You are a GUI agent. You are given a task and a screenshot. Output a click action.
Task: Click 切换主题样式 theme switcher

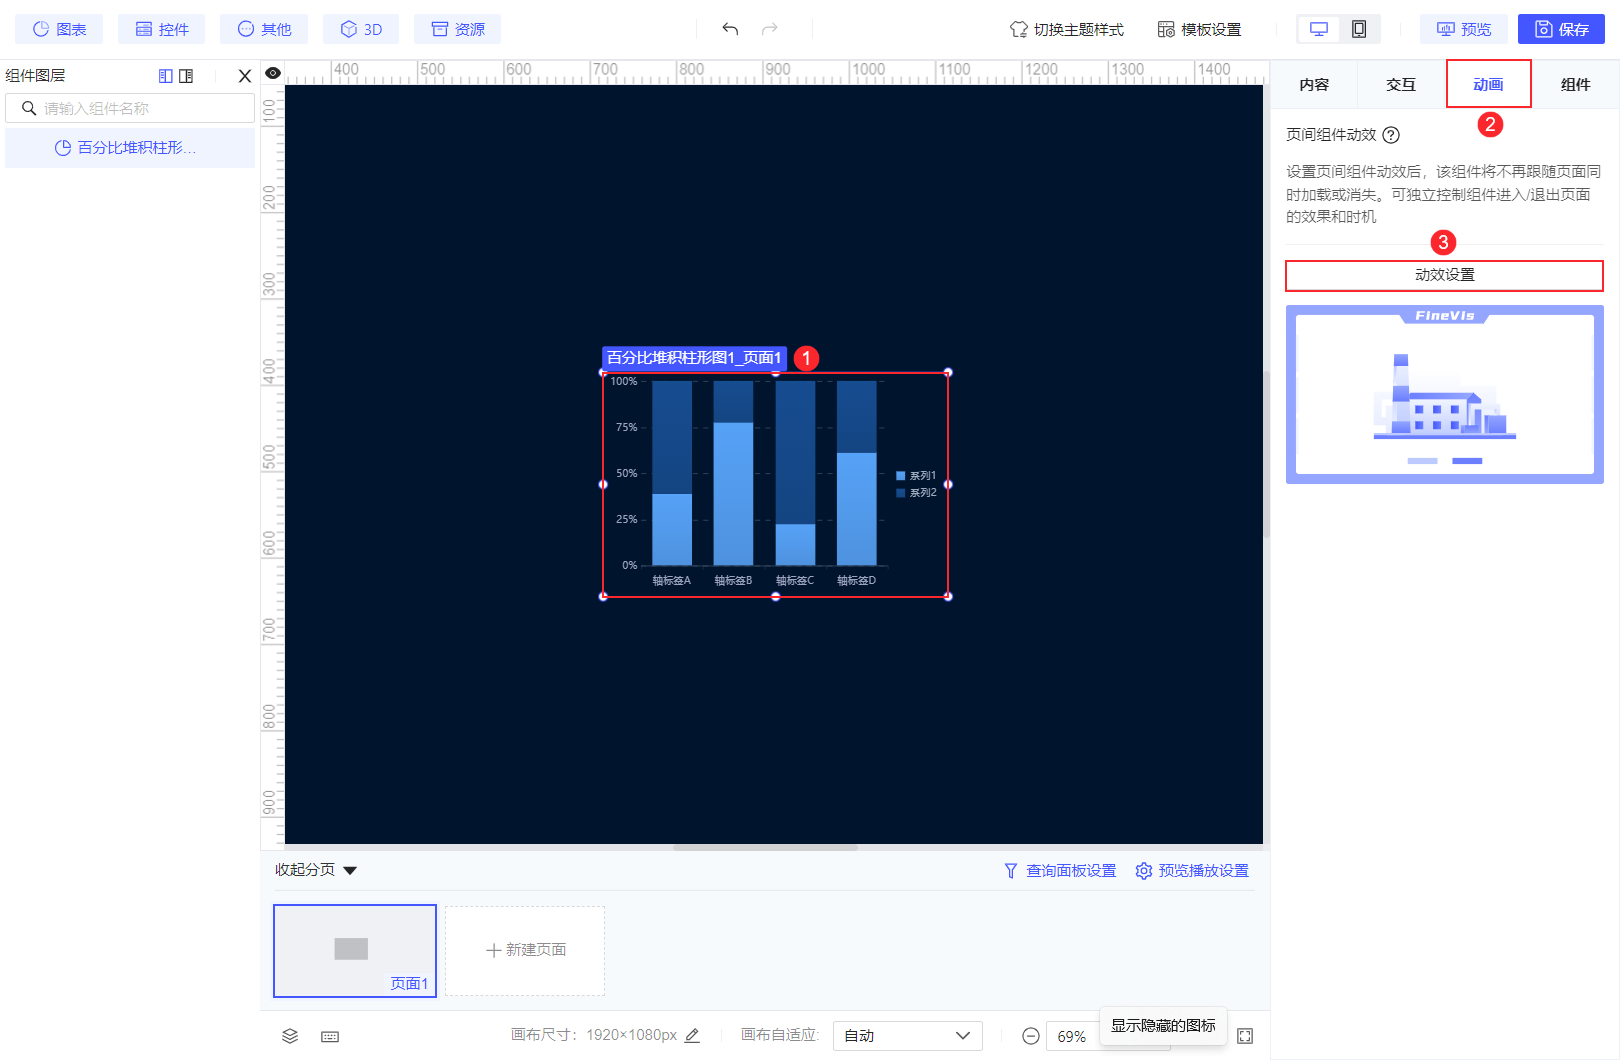tap(1066, 29)
